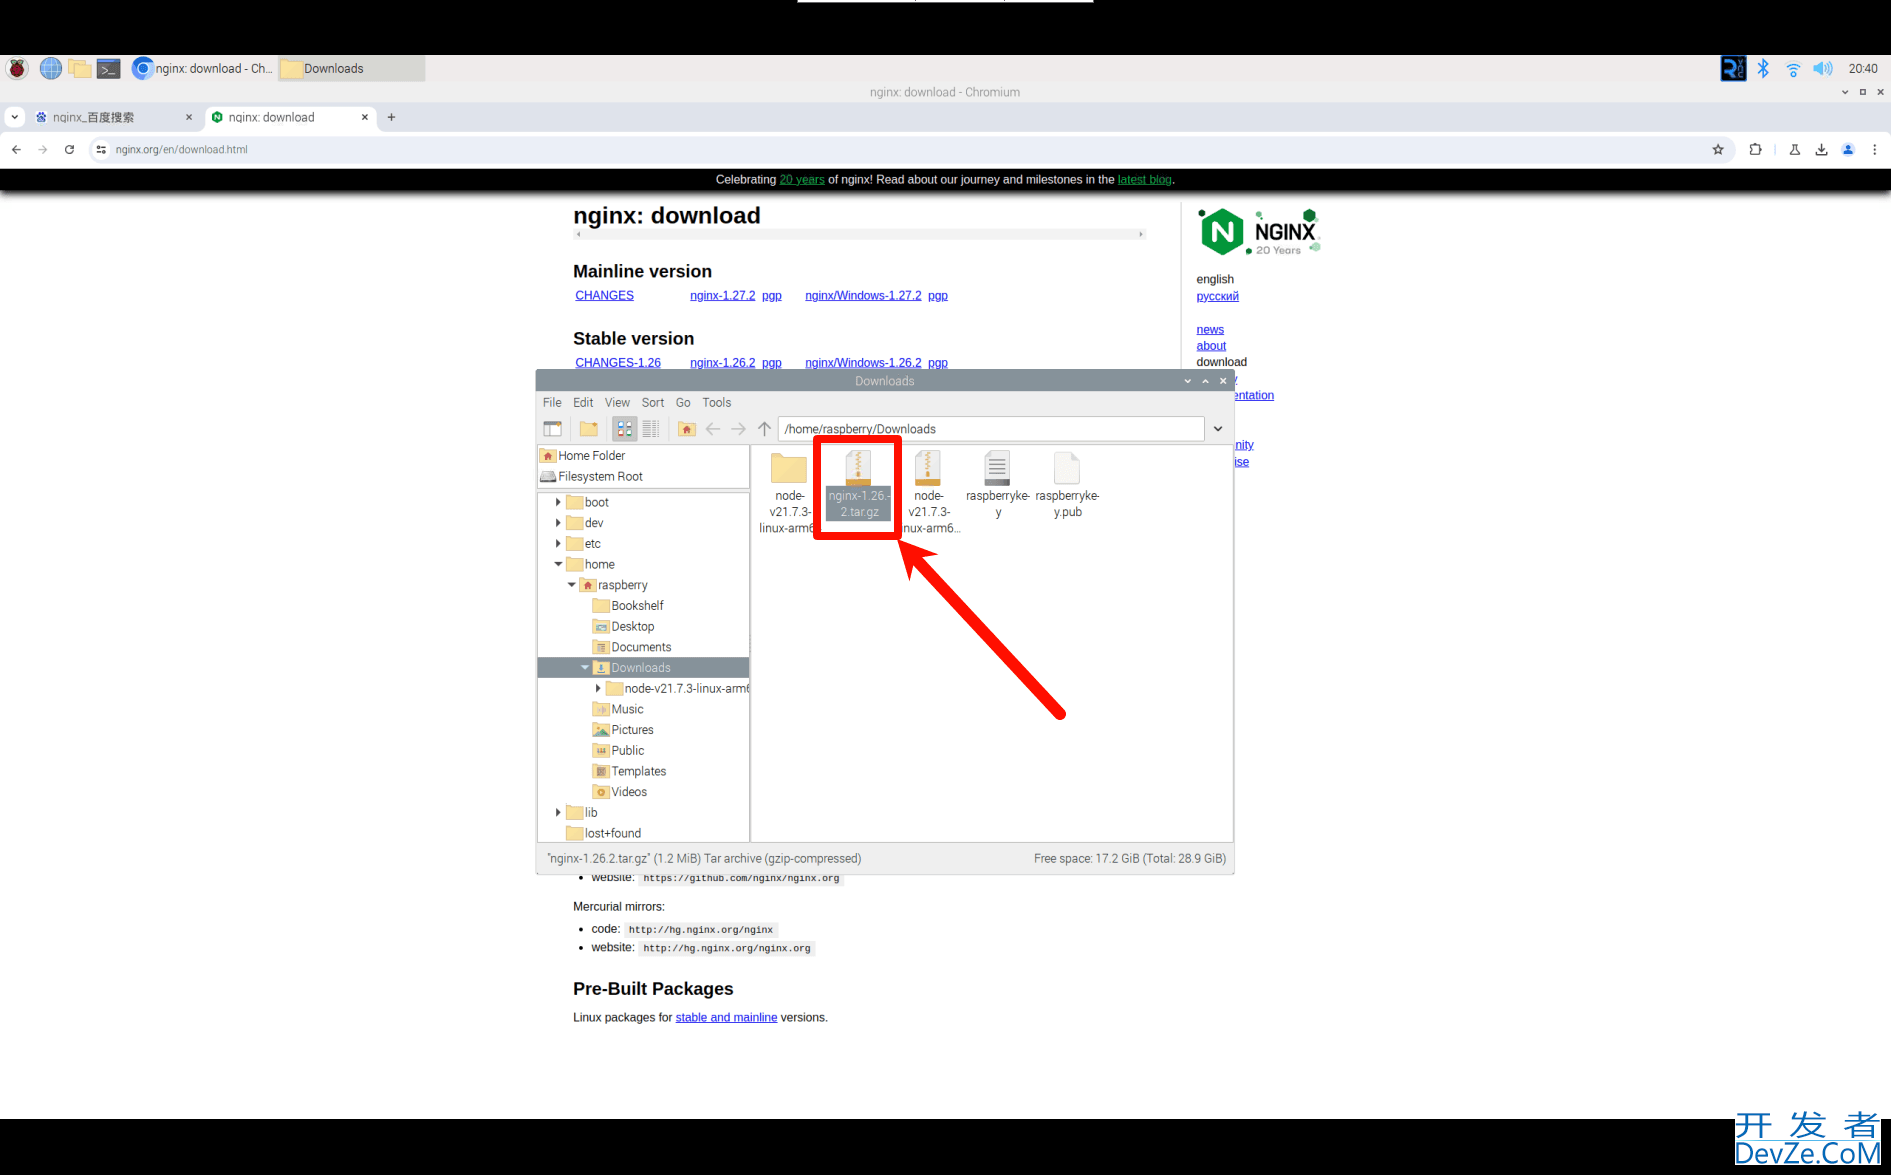Open the Tools menu in file manager
This screenshot has width=1891, height=1175.
tap(717, 402)
